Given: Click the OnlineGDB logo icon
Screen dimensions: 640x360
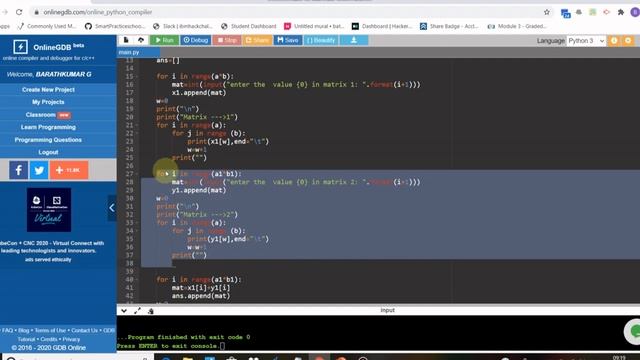Looking at the screenshot, I should 20,47.
